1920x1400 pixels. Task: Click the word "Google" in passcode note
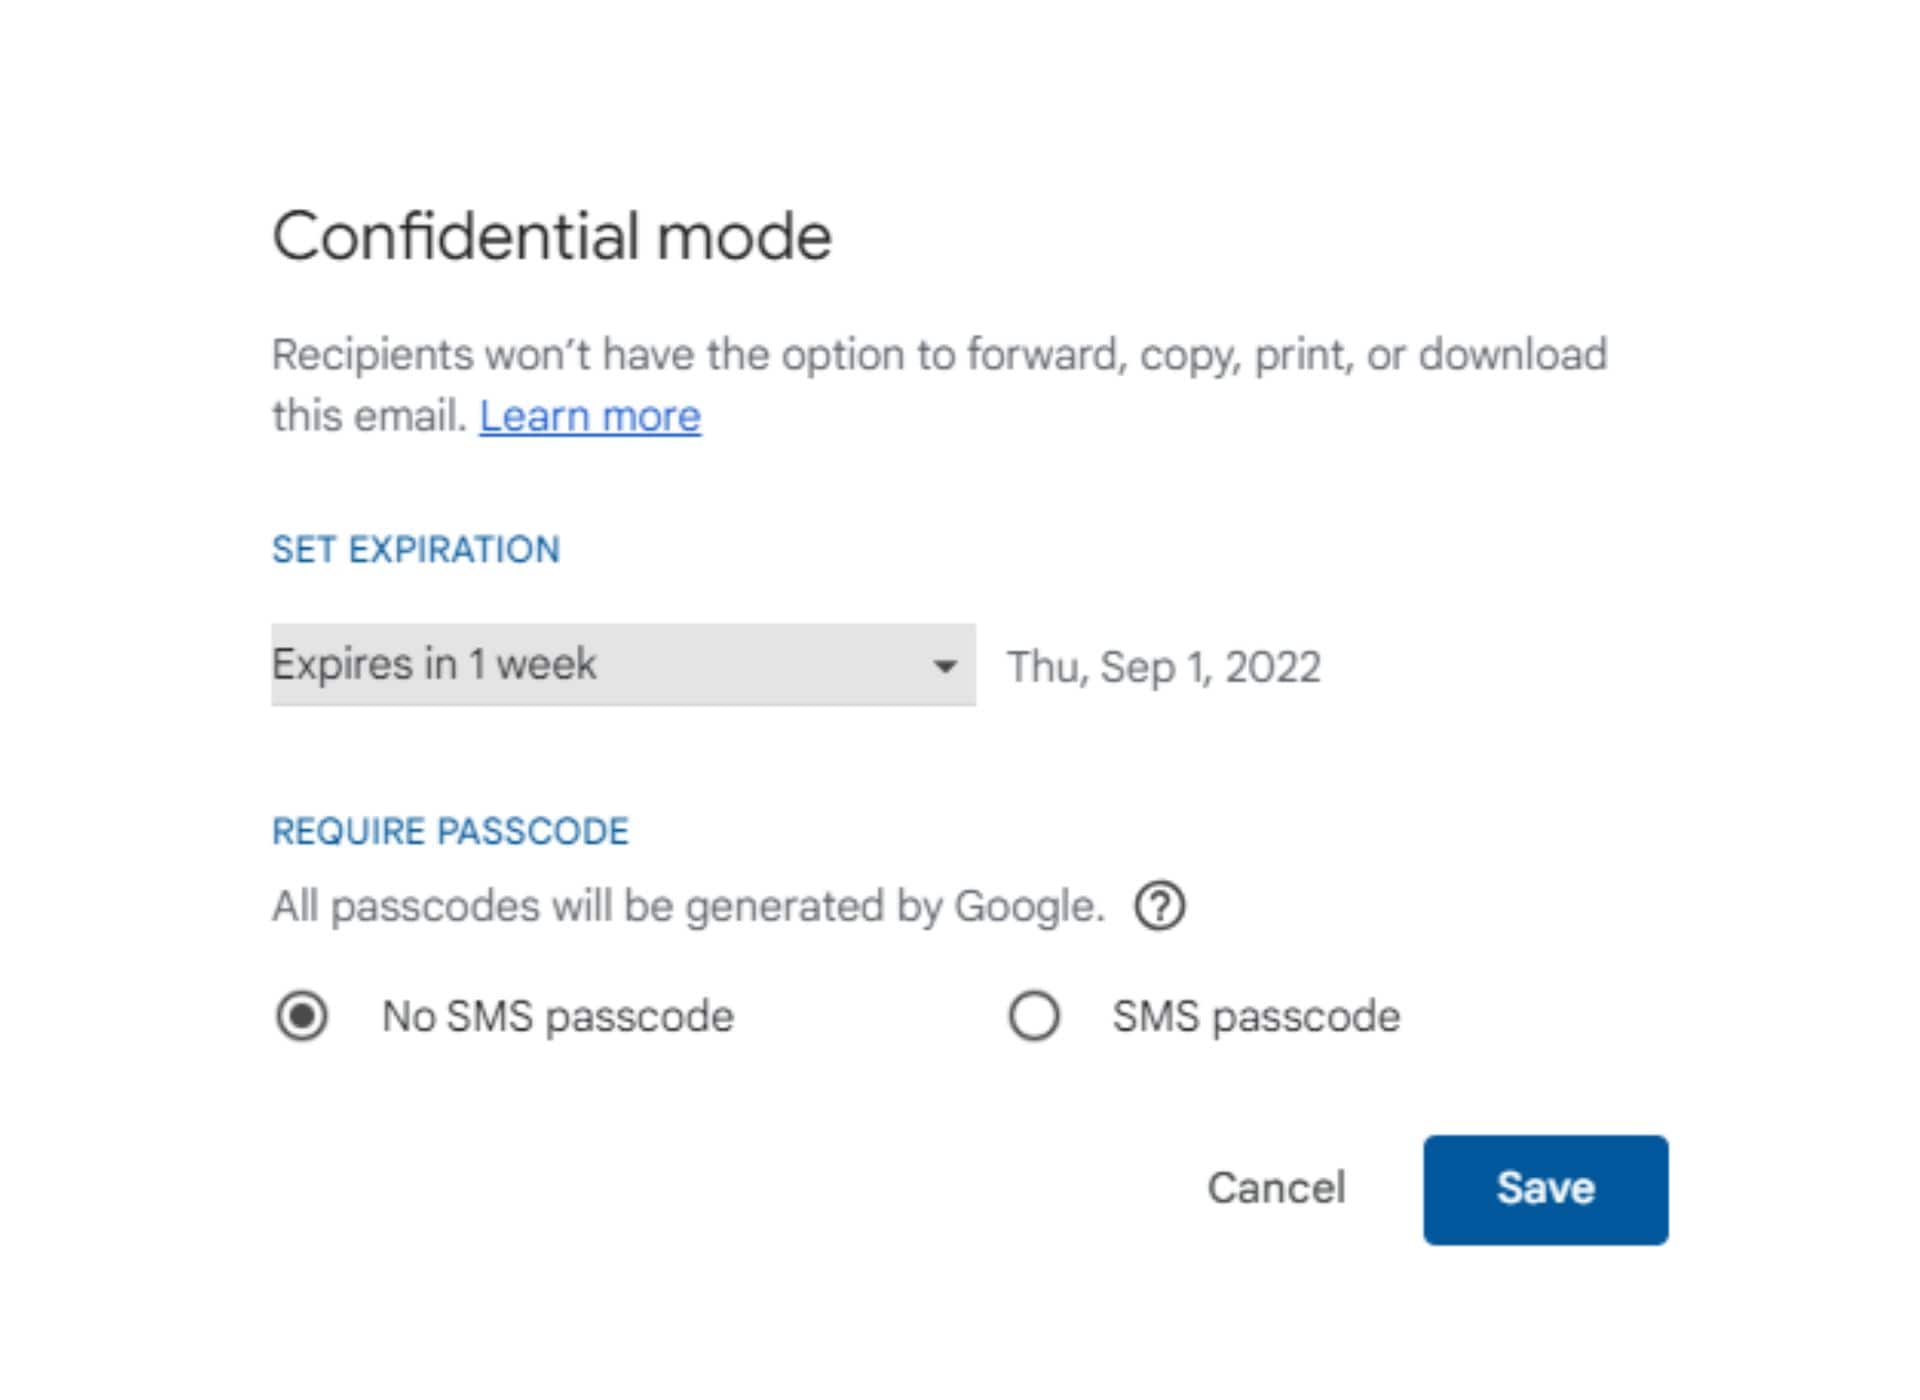coord(1026,906)
